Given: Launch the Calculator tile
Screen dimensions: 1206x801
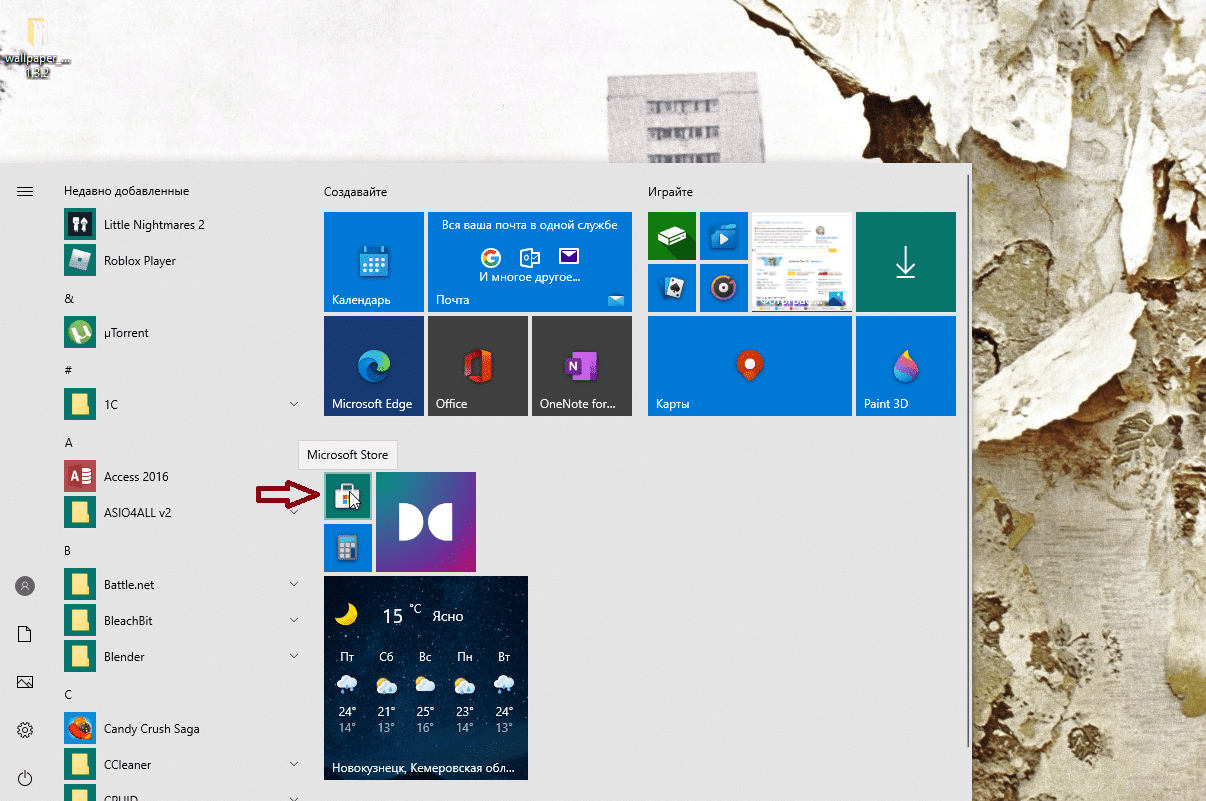Looking at the screenshot, I should tap(347, 548).
